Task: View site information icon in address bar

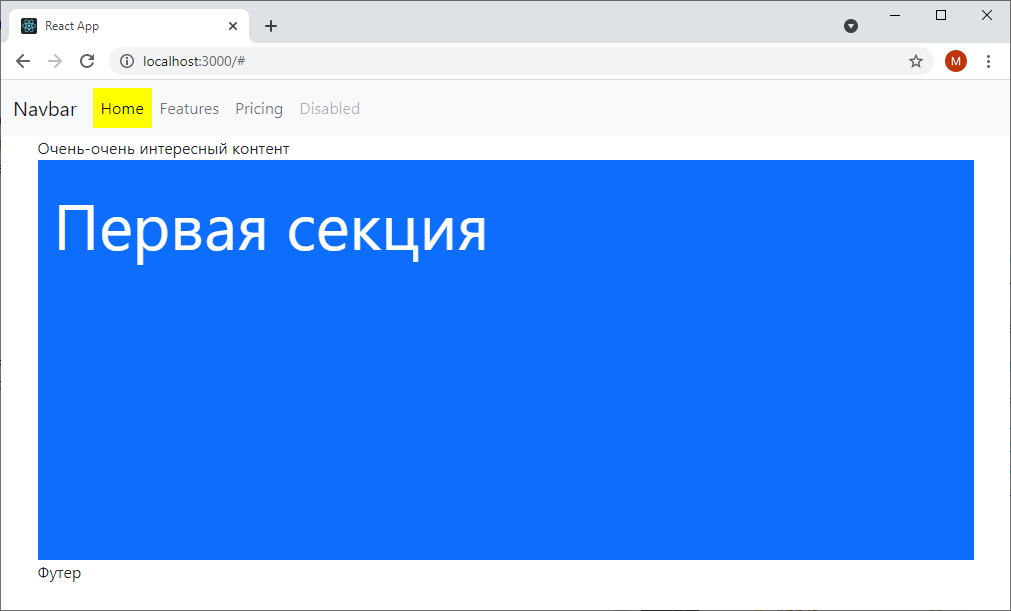Action: point(127,61)
